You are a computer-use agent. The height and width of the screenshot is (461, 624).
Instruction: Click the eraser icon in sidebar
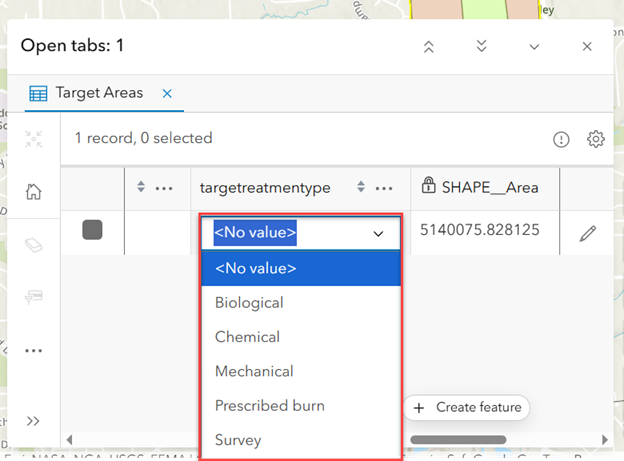[33, 245]
